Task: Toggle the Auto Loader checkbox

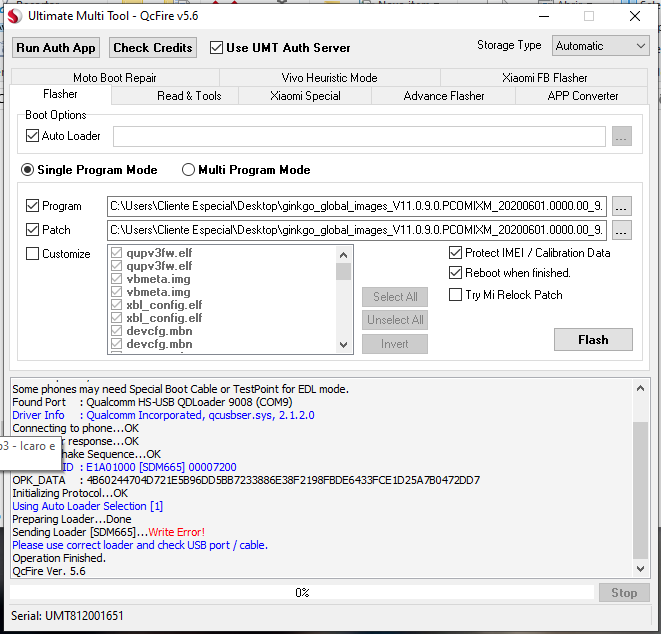Action: [32, 136]
